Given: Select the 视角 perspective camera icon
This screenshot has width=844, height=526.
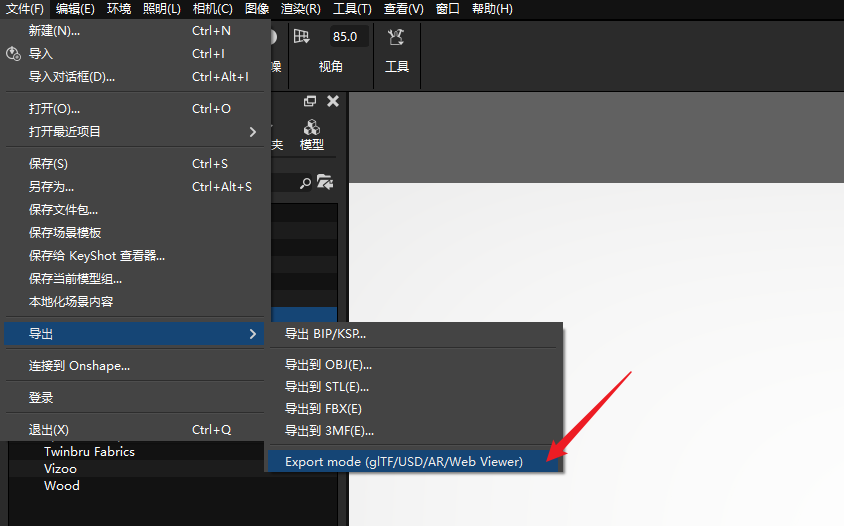Looking at the screenshot, I should click(301, 37).
